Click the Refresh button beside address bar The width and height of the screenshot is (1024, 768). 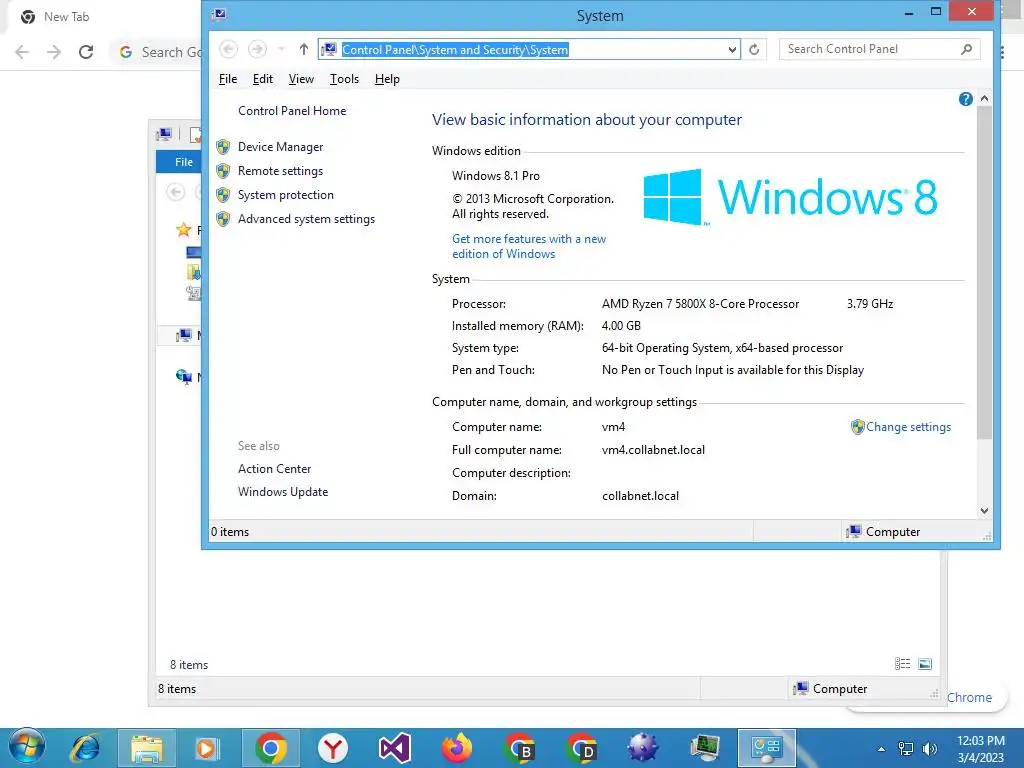754,50
